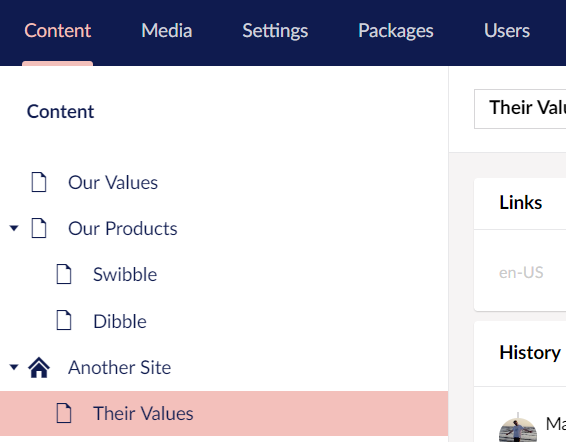566x442 pixels.
Task: Click the document icon beside Our Products
Action: (39, 228)
